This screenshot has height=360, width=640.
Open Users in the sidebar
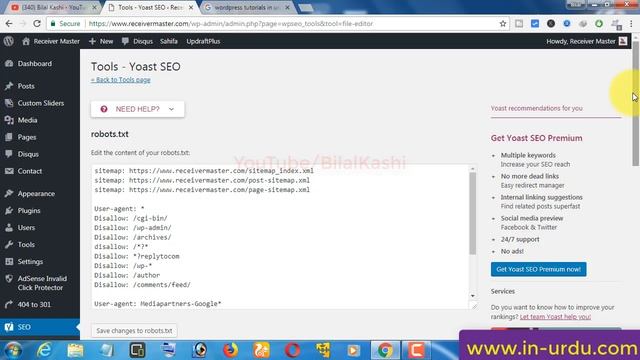pos(26,227)
